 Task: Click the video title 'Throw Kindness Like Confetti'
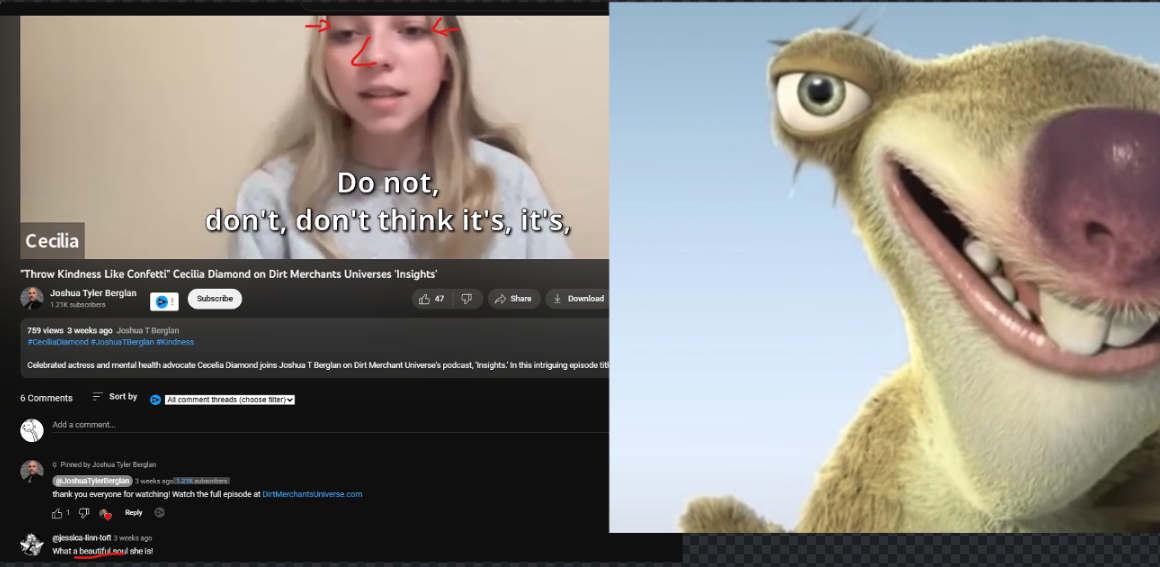click(x=229, y=275)
